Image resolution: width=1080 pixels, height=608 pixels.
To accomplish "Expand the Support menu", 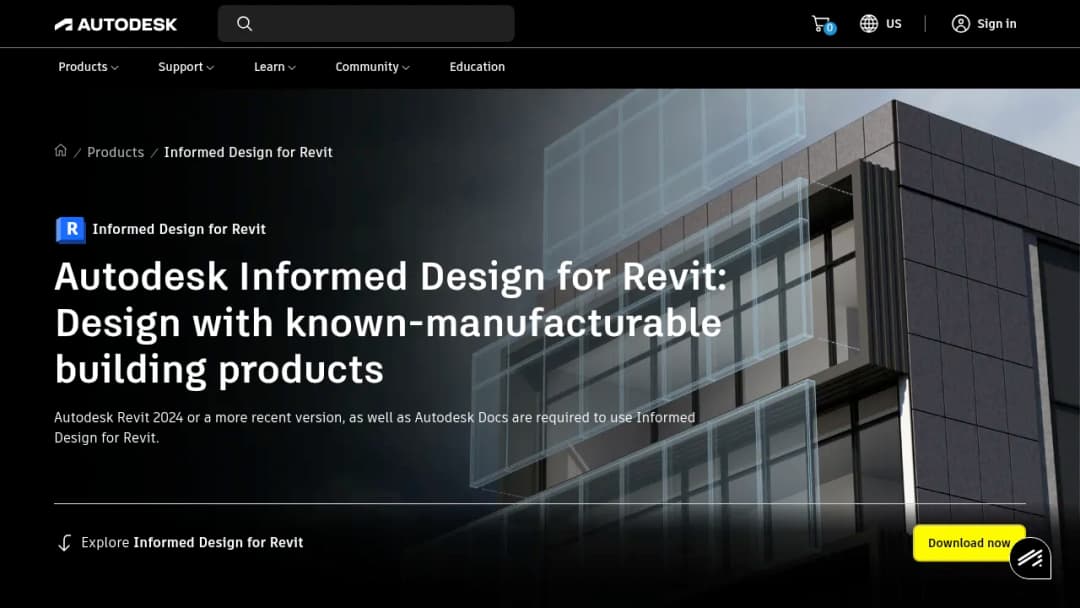I will 186,67.
